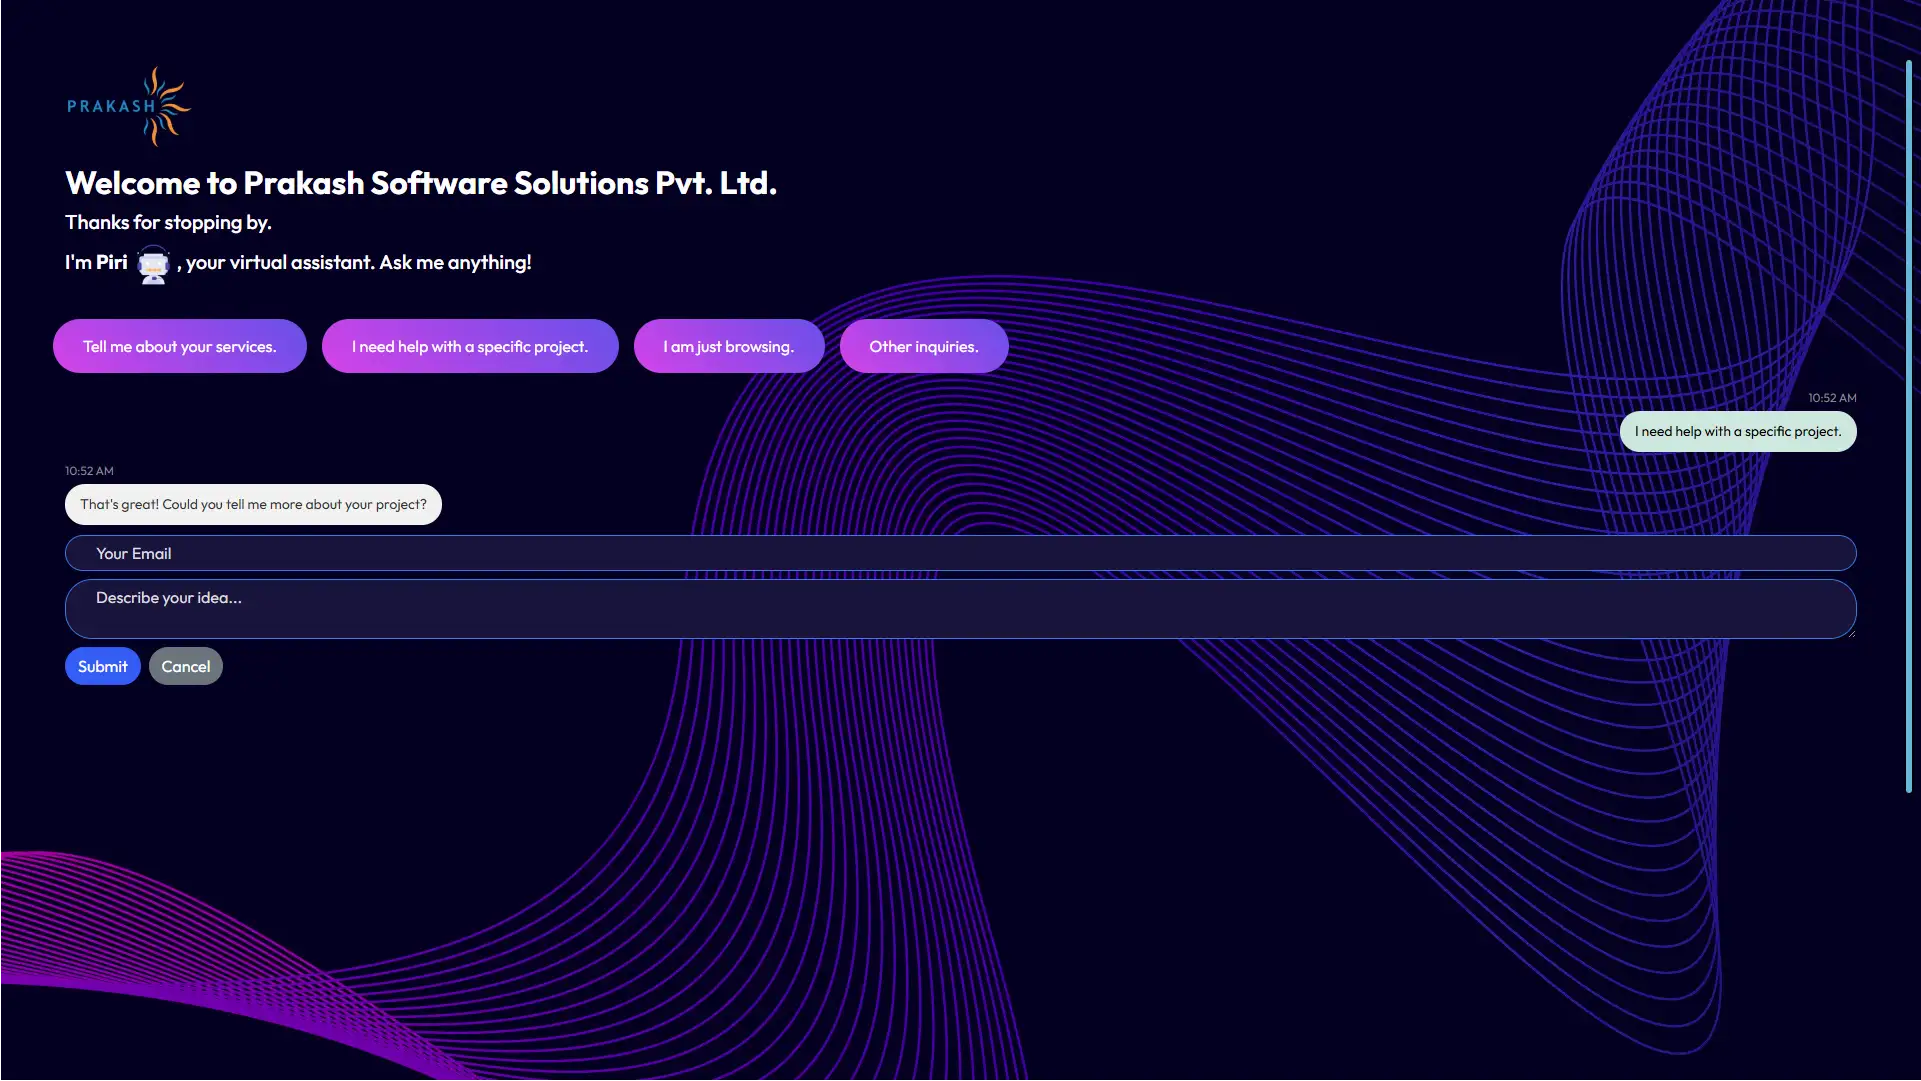Image resolution: width=1921 pixels, height=1081 pixels.
Task: Click the Piri robot assistant avatar
Action: pos(153,264)
